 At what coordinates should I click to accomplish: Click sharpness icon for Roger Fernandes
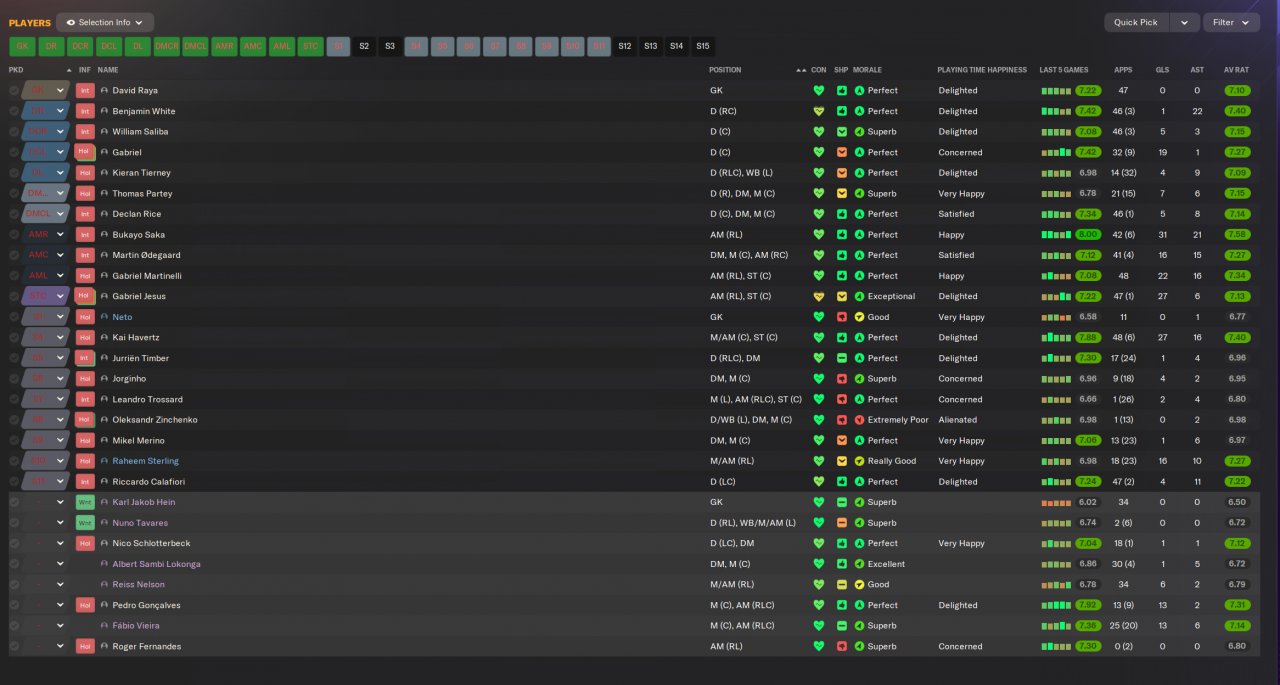tap(842, 647)
